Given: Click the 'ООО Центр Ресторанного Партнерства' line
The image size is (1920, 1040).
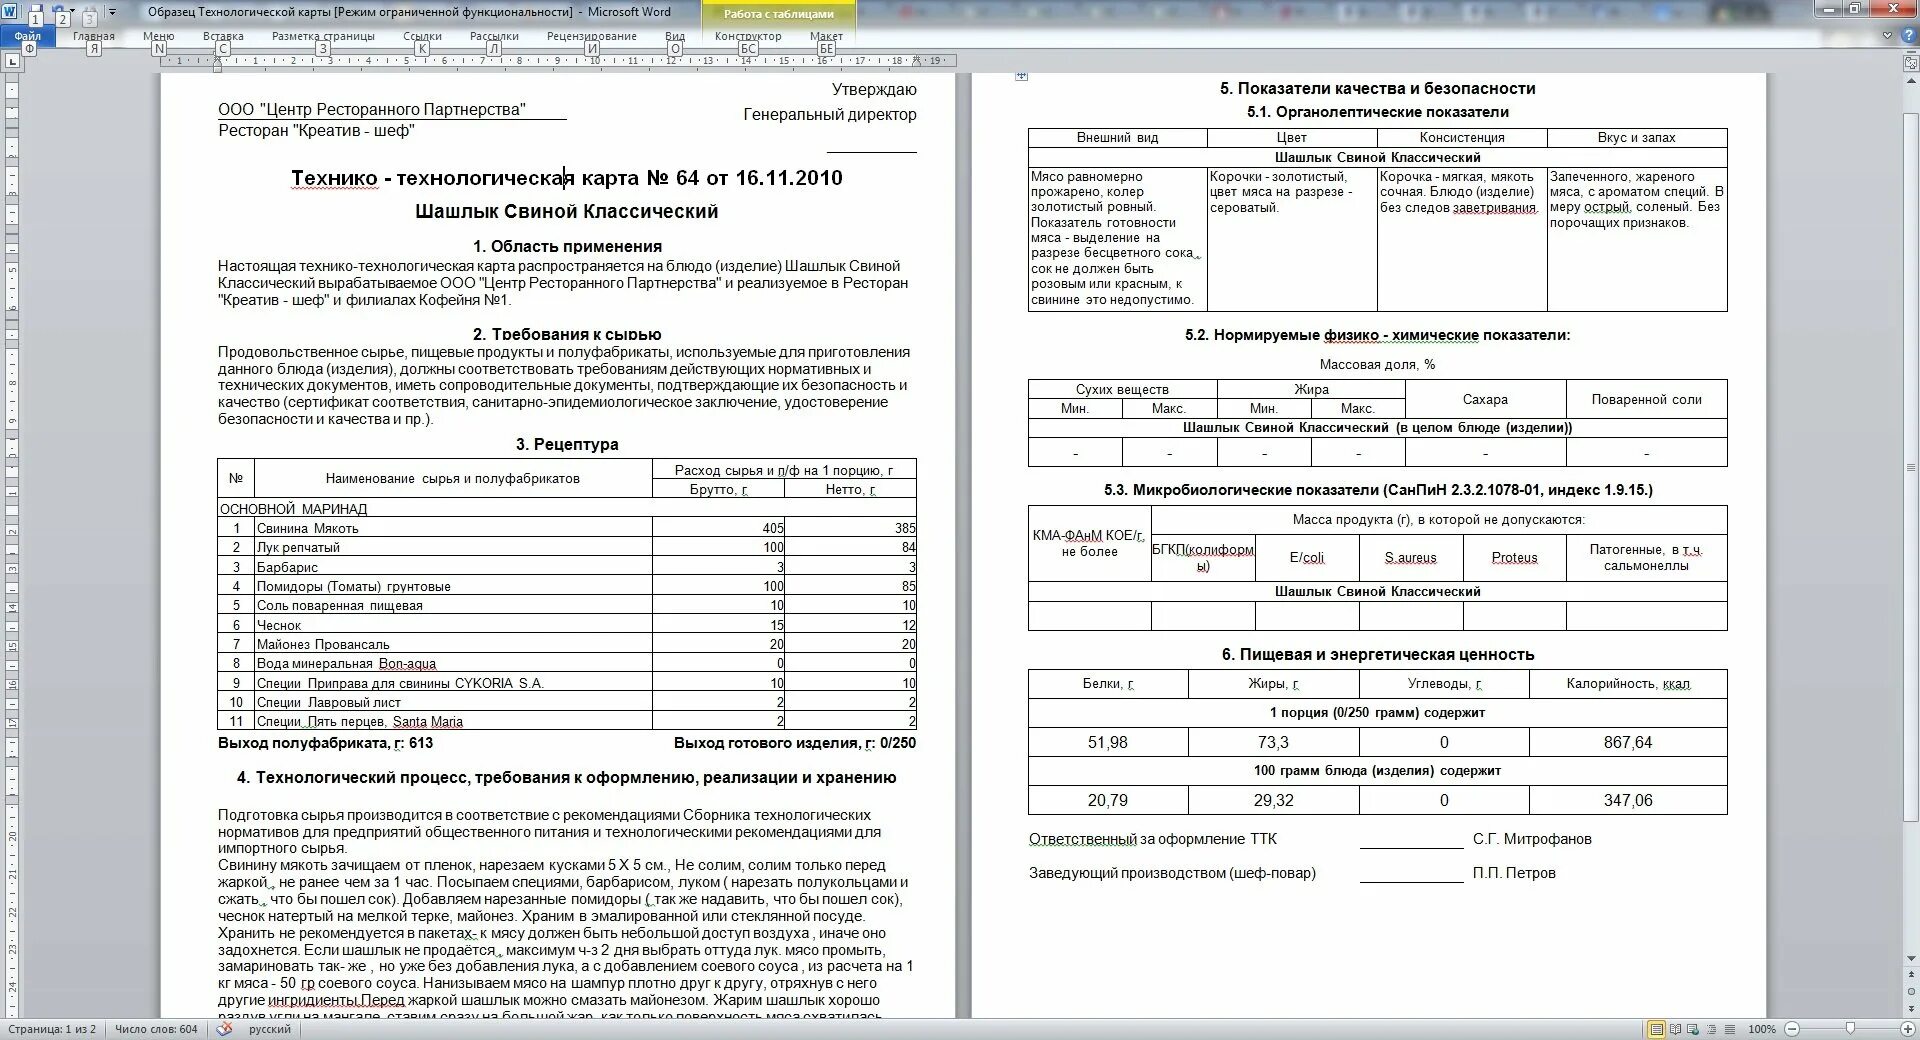Looking at the screenshot, I should click(372, 109).
